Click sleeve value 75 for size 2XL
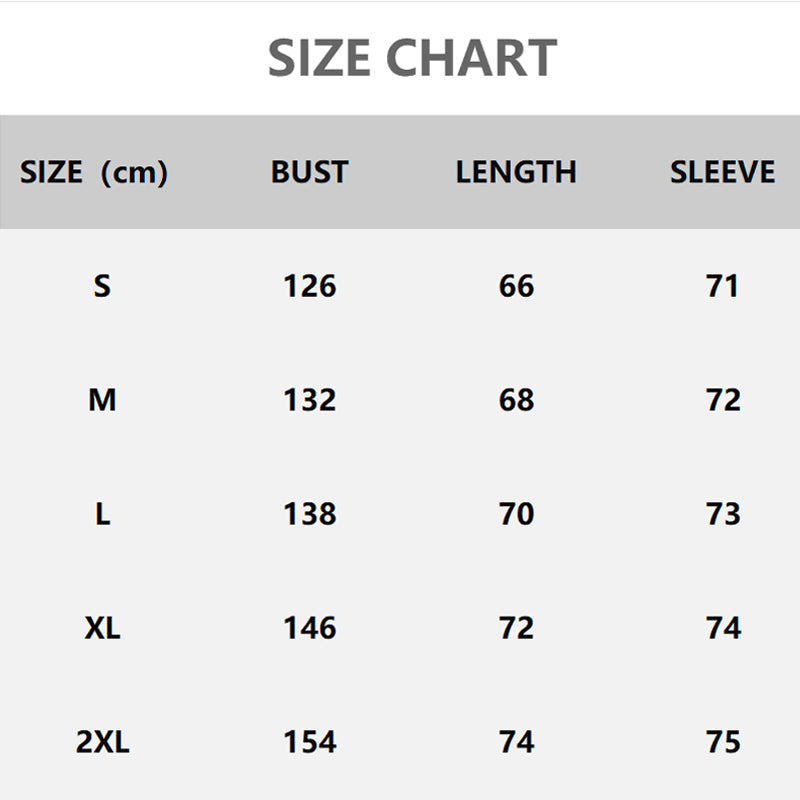This screenshot has height=800, width=800. (x=722, y=743)
